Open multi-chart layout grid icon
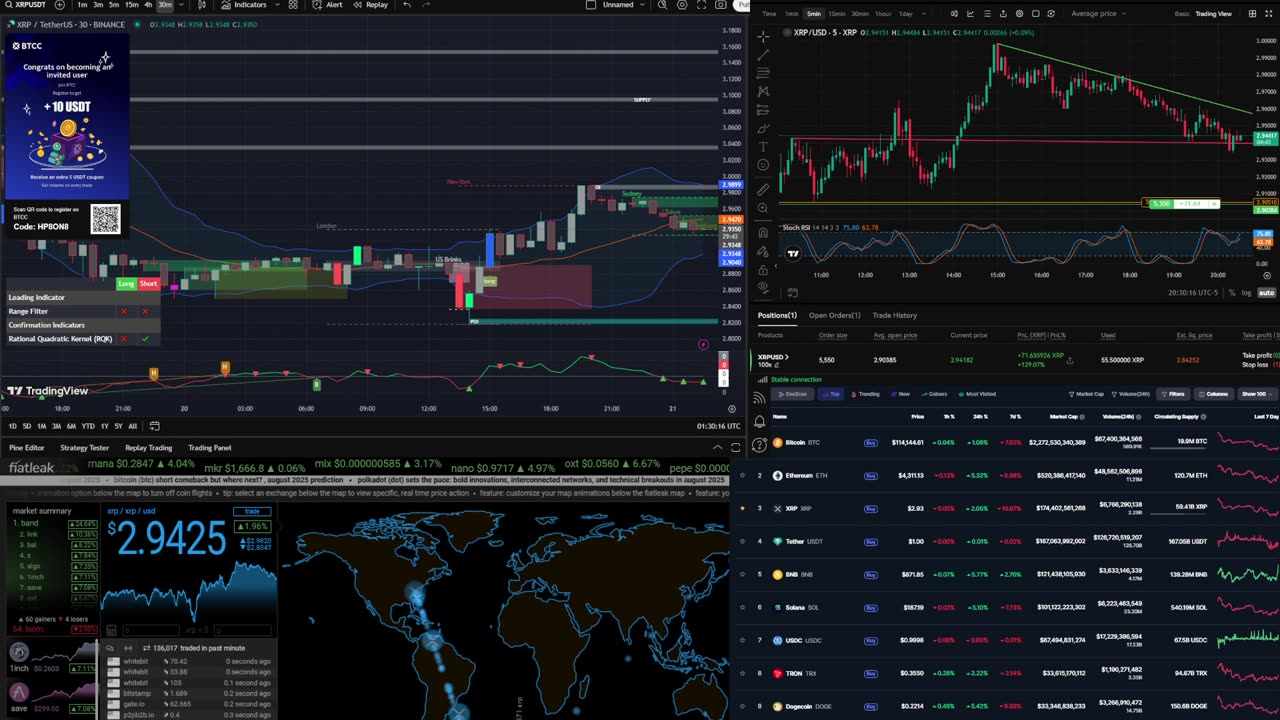This screenshot has width=1280, height=720. pyautogui.click(x=1253, y=14)
